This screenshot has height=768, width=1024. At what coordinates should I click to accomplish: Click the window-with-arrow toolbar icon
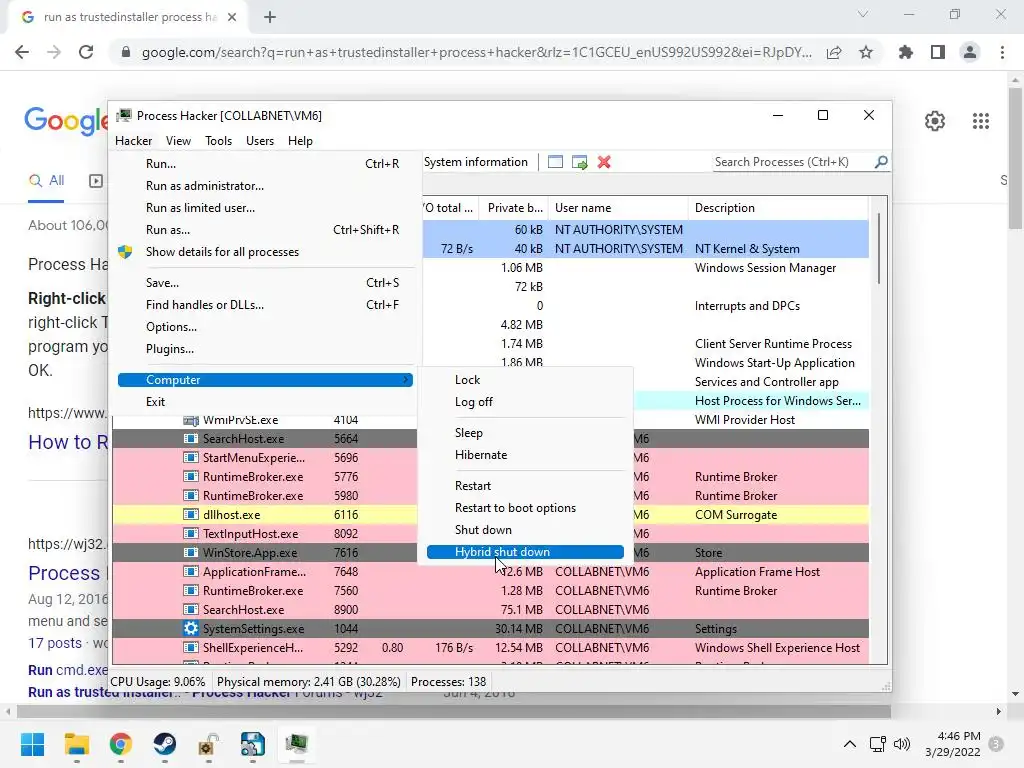[579, 162]
